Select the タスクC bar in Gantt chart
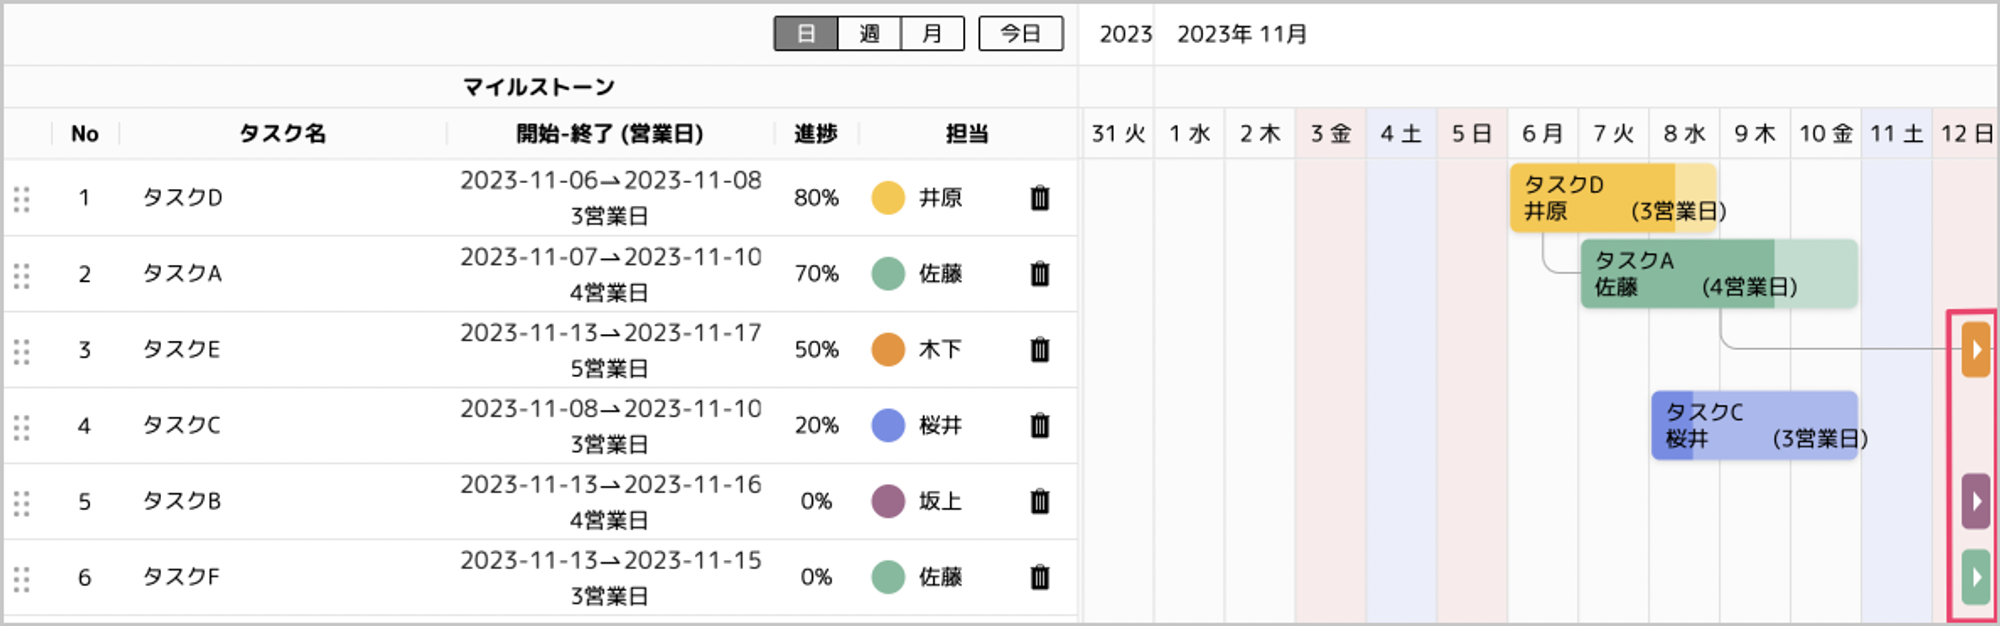This screenshot has width=2000, height=626. tap(1754, 426)
